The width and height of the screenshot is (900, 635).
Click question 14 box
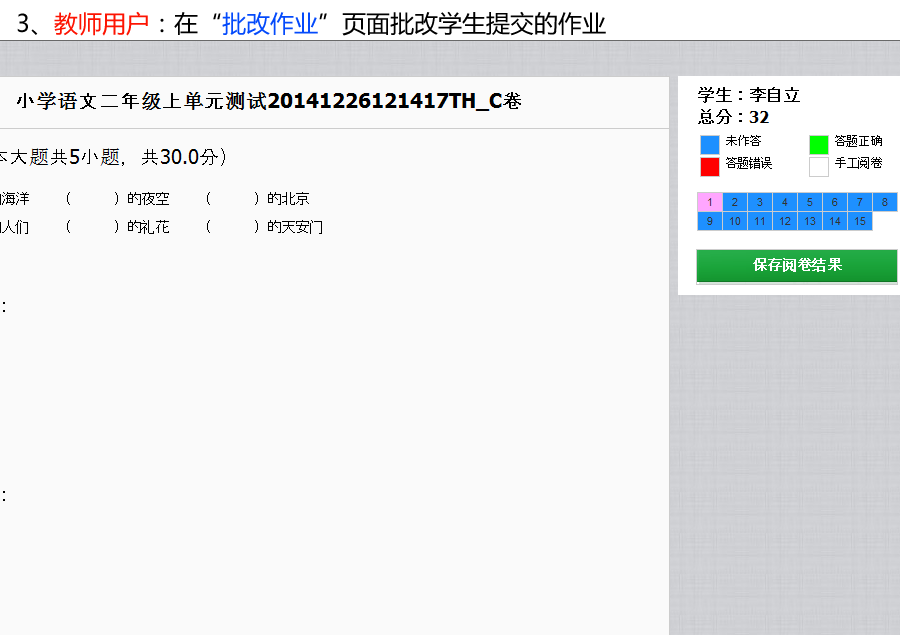click(834, 221)
